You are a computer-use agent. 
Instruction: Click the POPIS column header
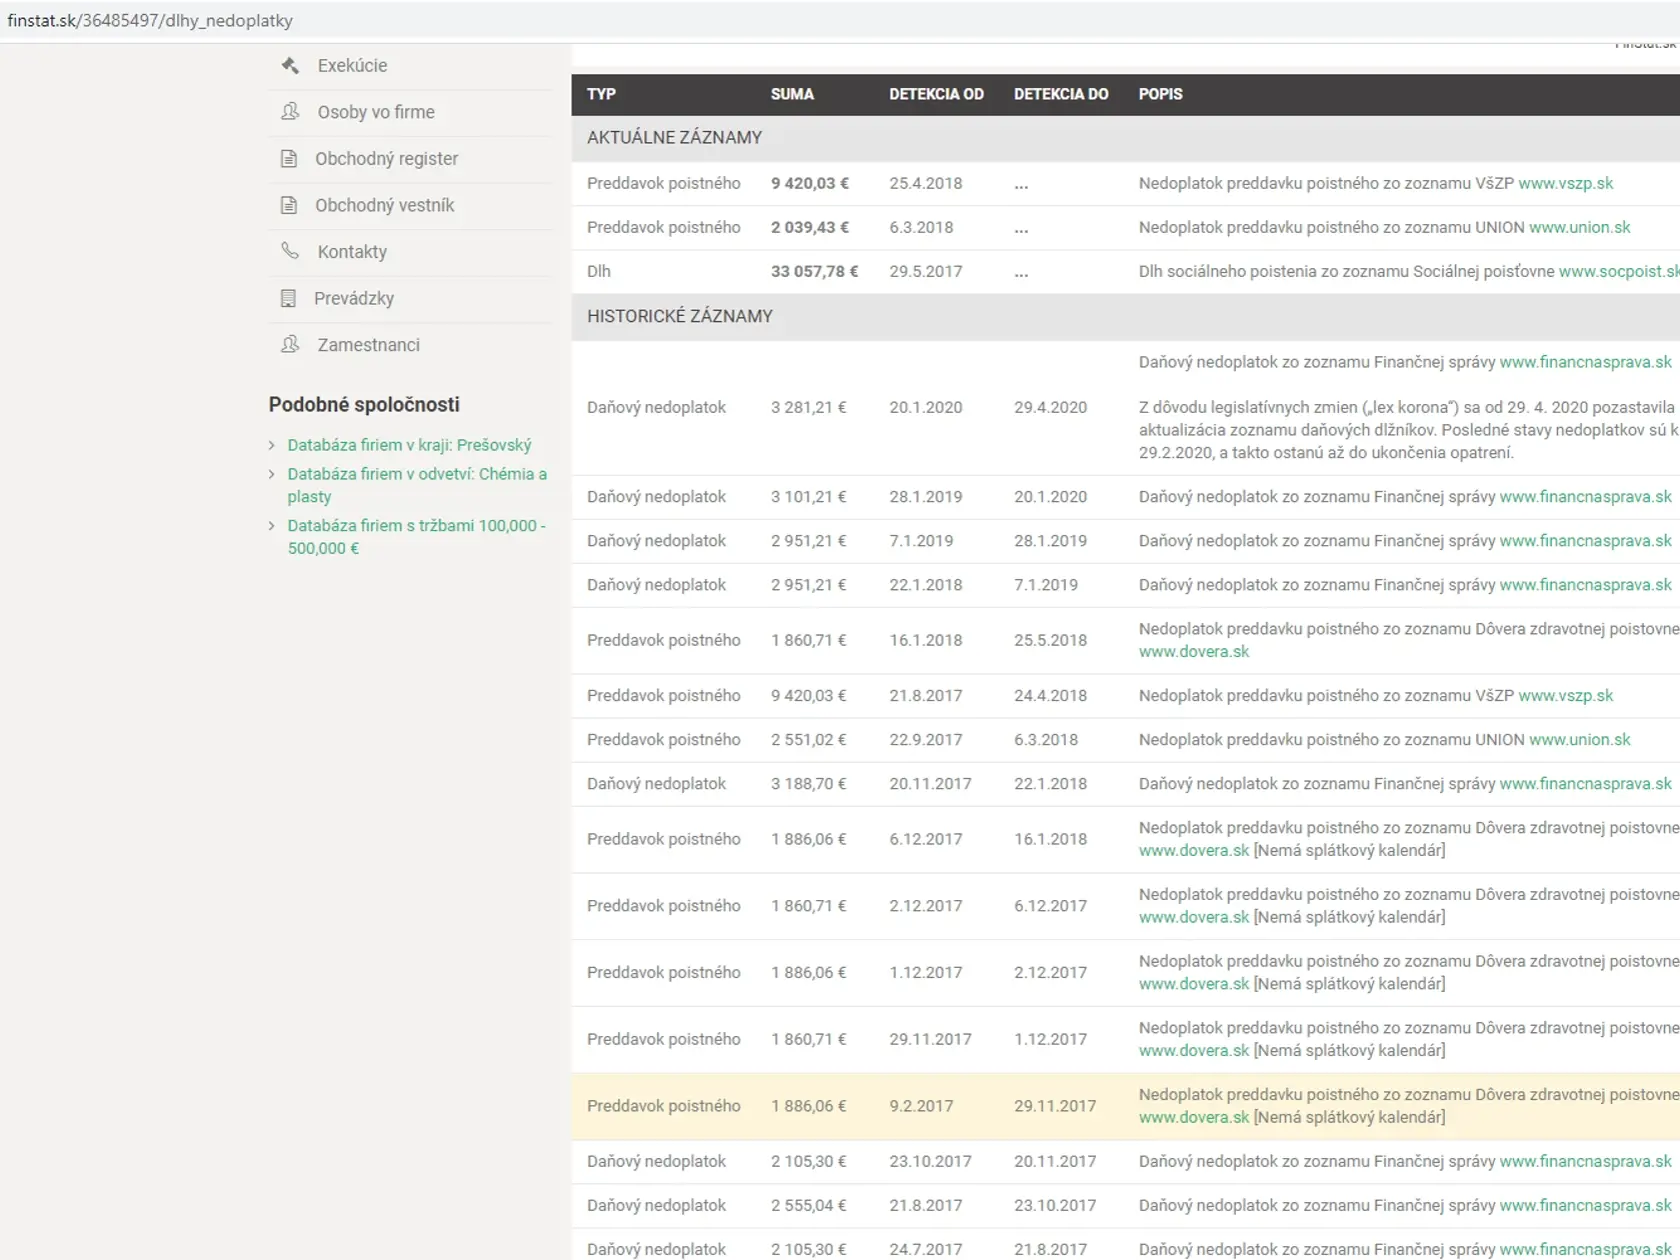1160,94
